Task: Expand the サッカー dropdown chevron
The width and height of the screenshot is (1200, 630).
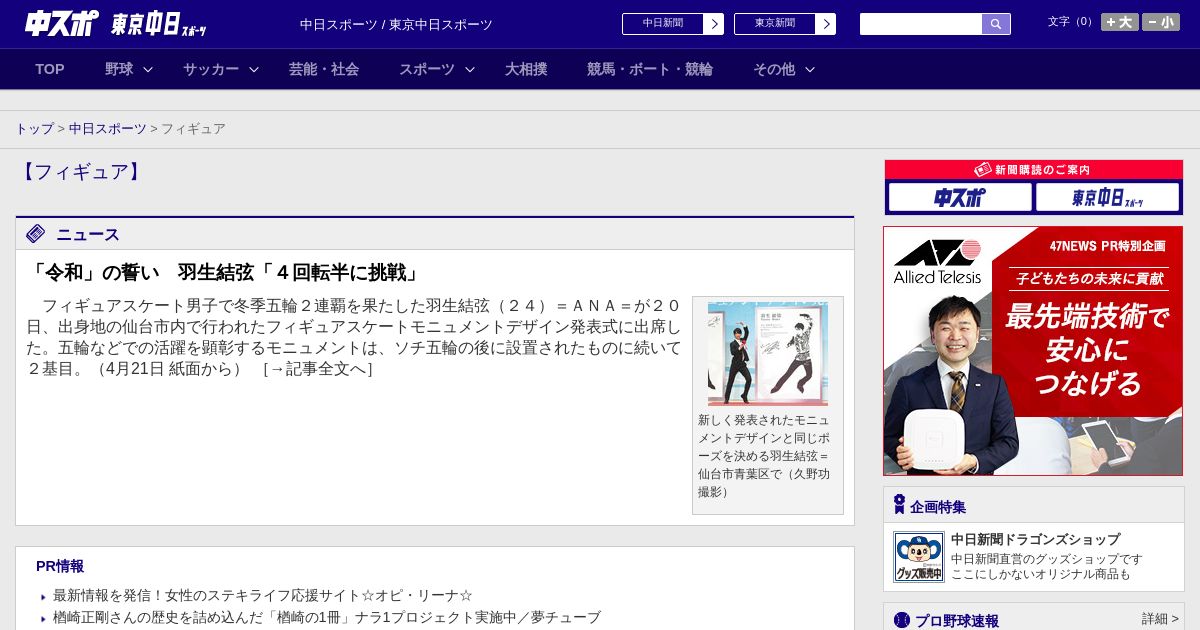Action: coord(254,69)
